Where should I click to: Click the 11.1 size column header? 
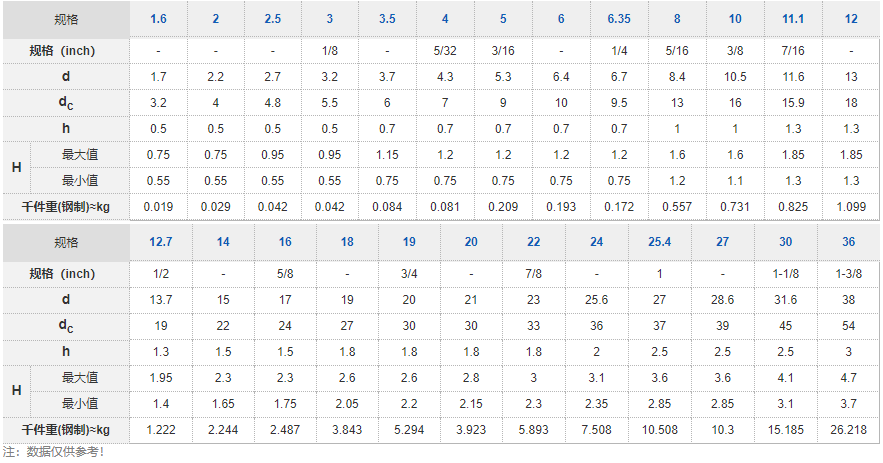point(793,19)
